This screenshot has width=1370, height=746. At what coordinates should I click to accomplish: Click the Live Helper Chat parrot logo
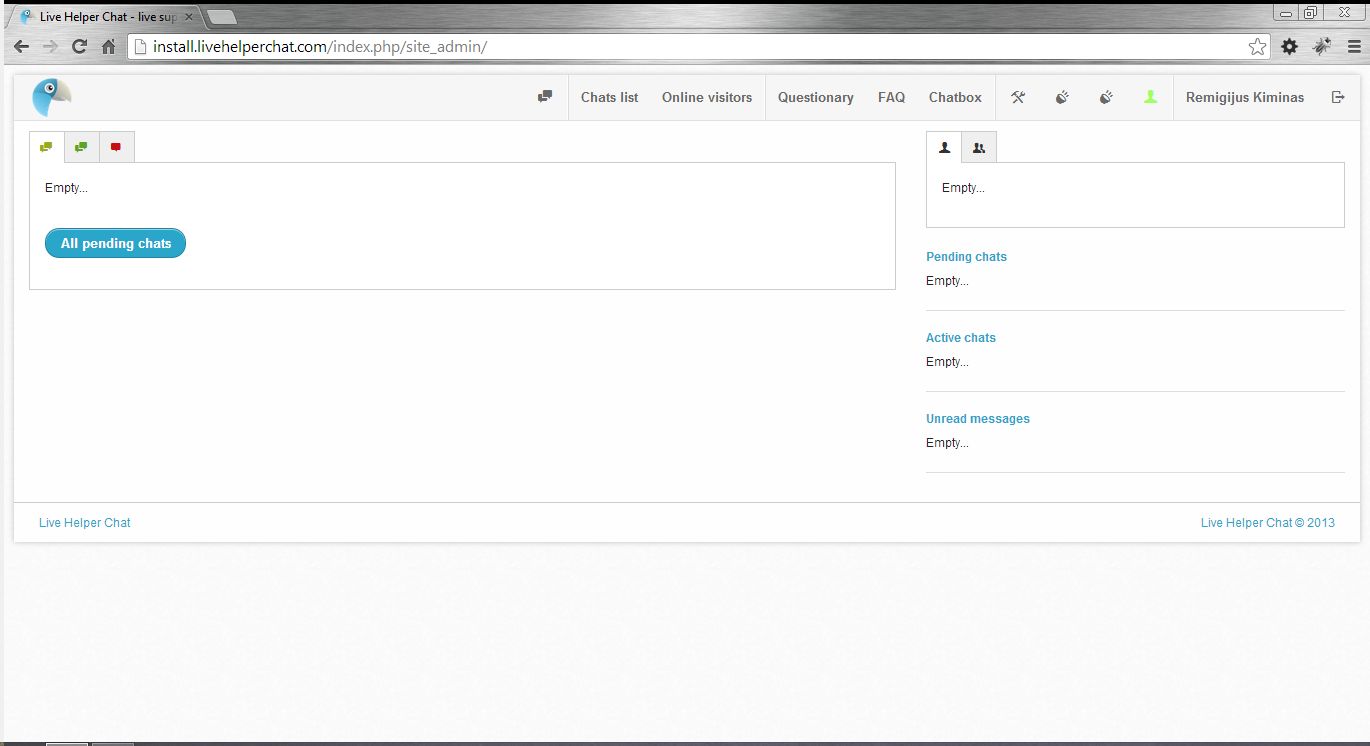coord(51,97)
